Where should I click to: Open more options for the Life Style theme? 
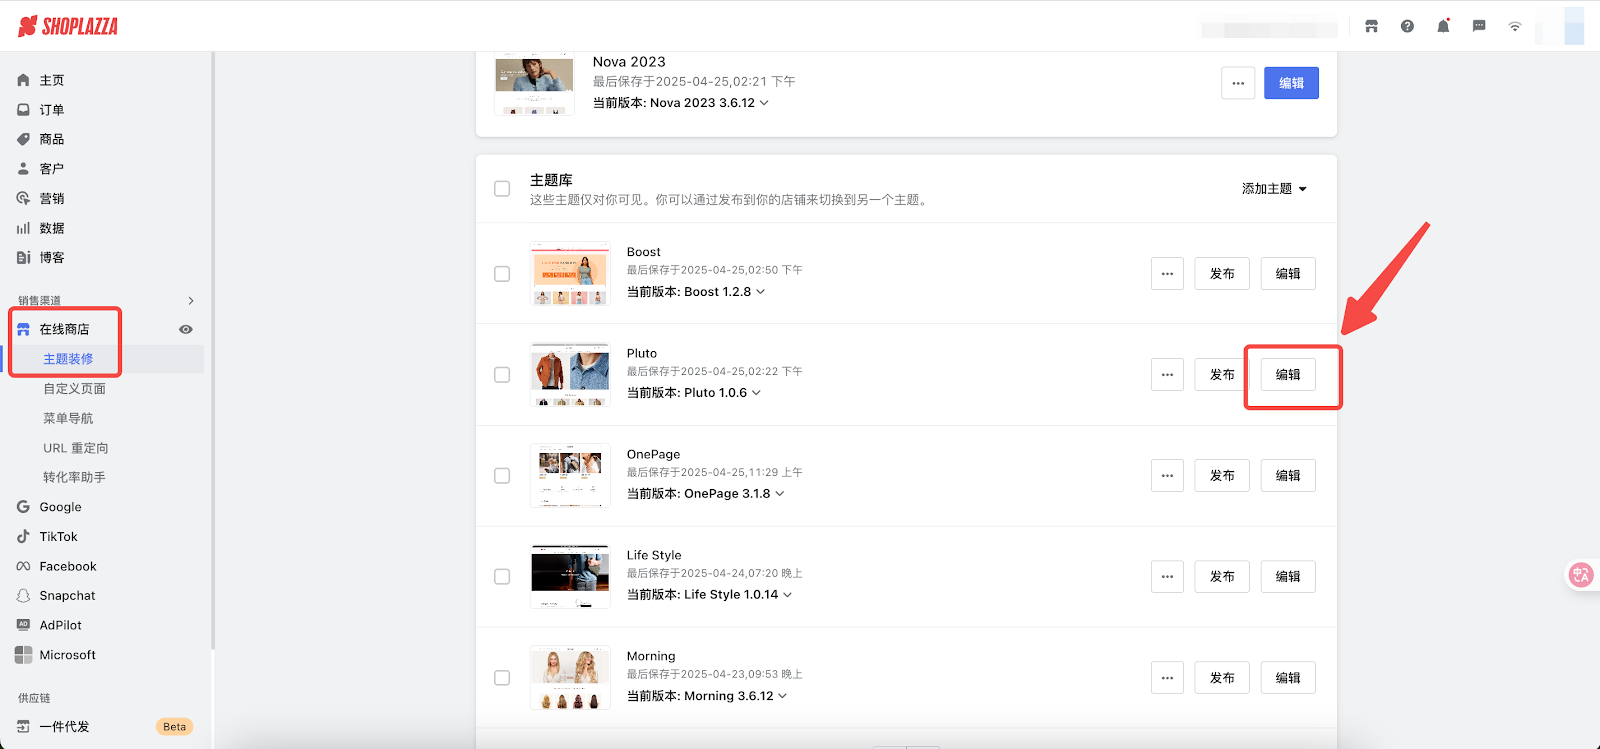pos(1167,577)
